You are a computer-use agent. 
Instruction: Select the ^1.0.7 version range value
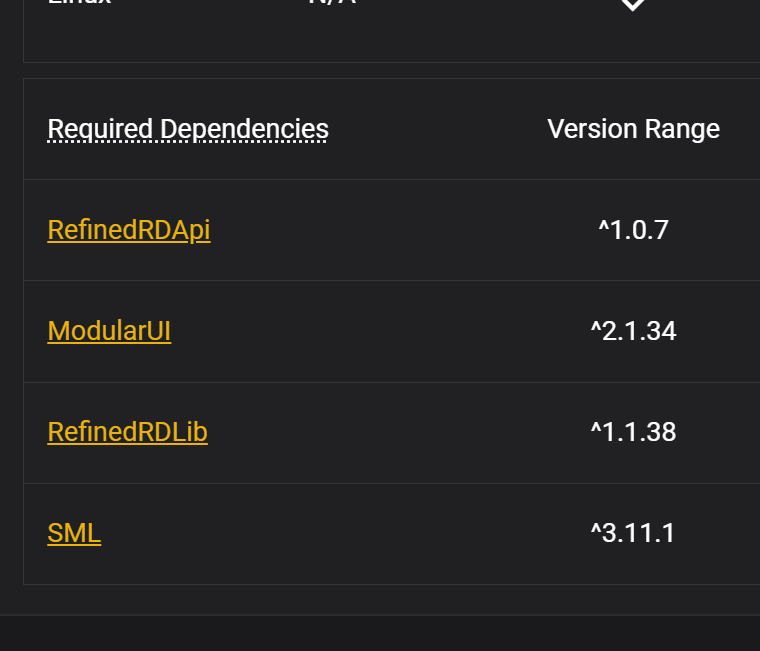pyautogui.click(x=633, y=230)
